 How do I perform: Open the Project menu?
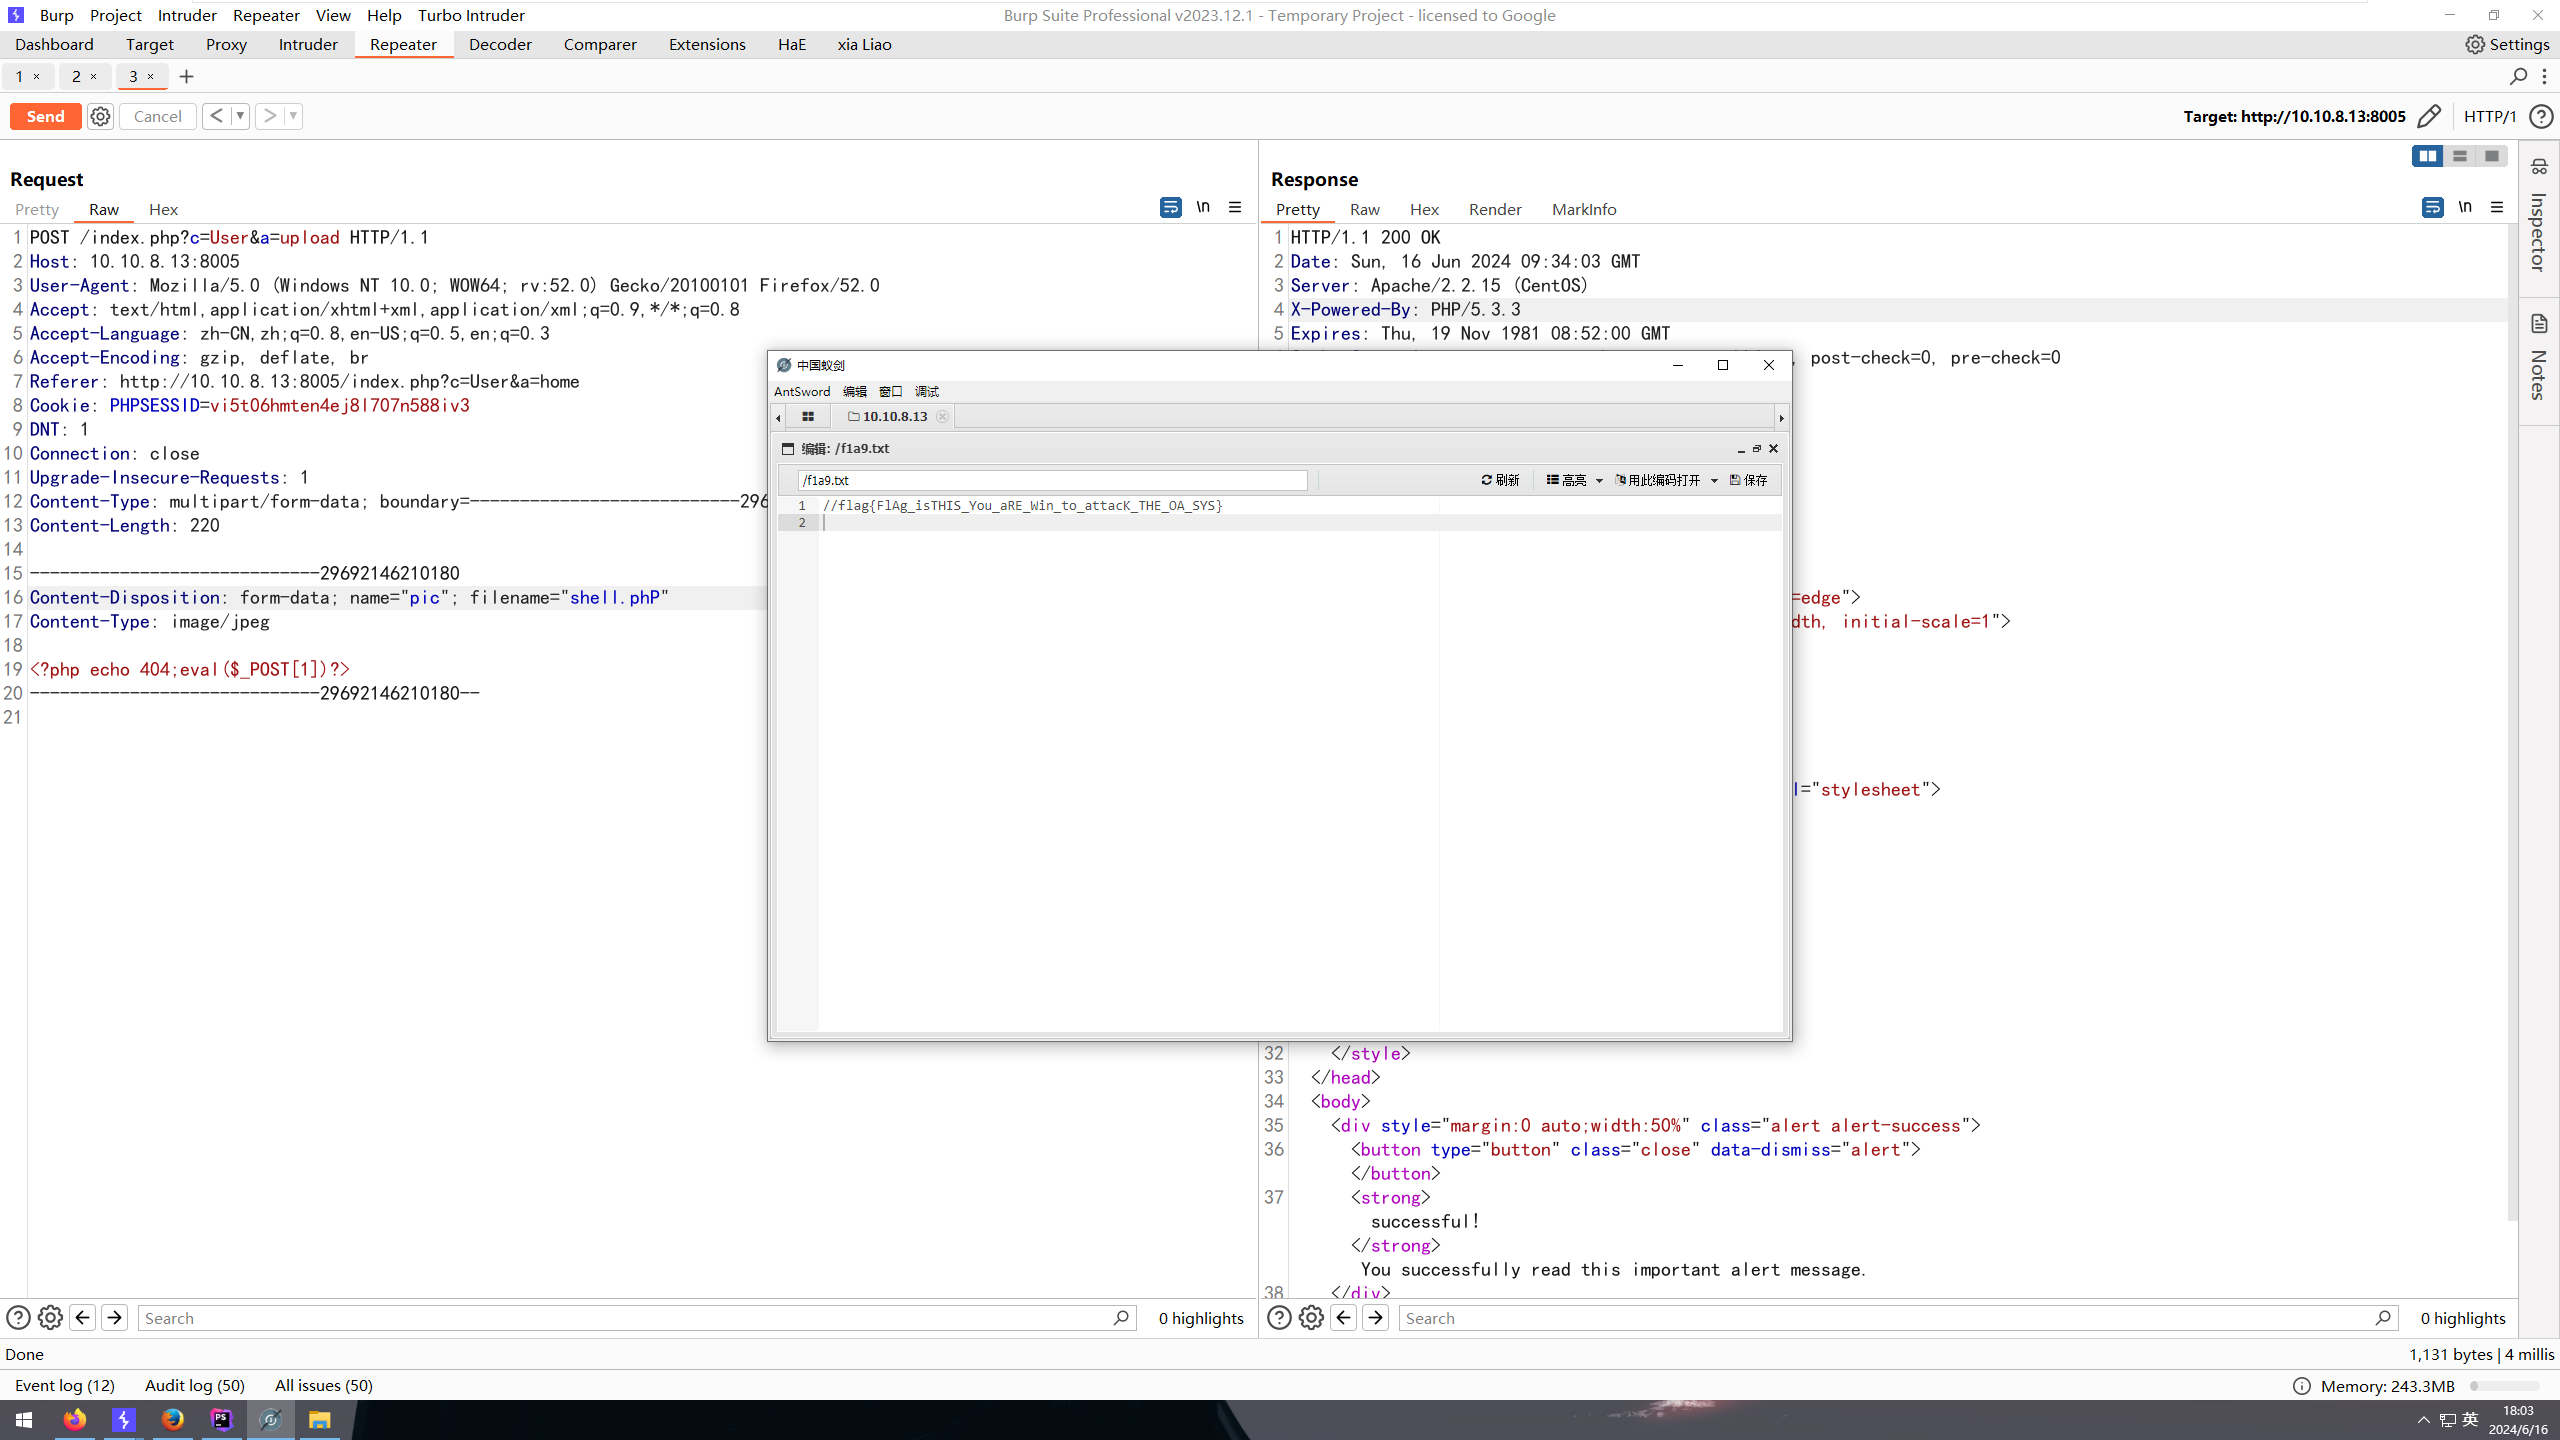pyautogui.click(x=116, y=15)
